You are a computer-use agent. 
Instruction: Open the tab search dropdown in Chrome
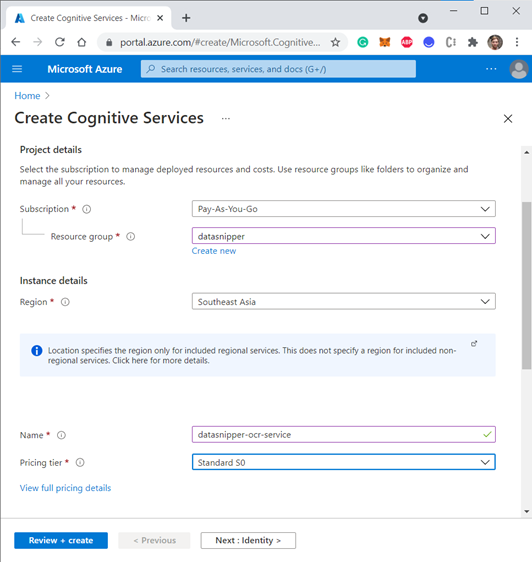click(x=423, y=18)
